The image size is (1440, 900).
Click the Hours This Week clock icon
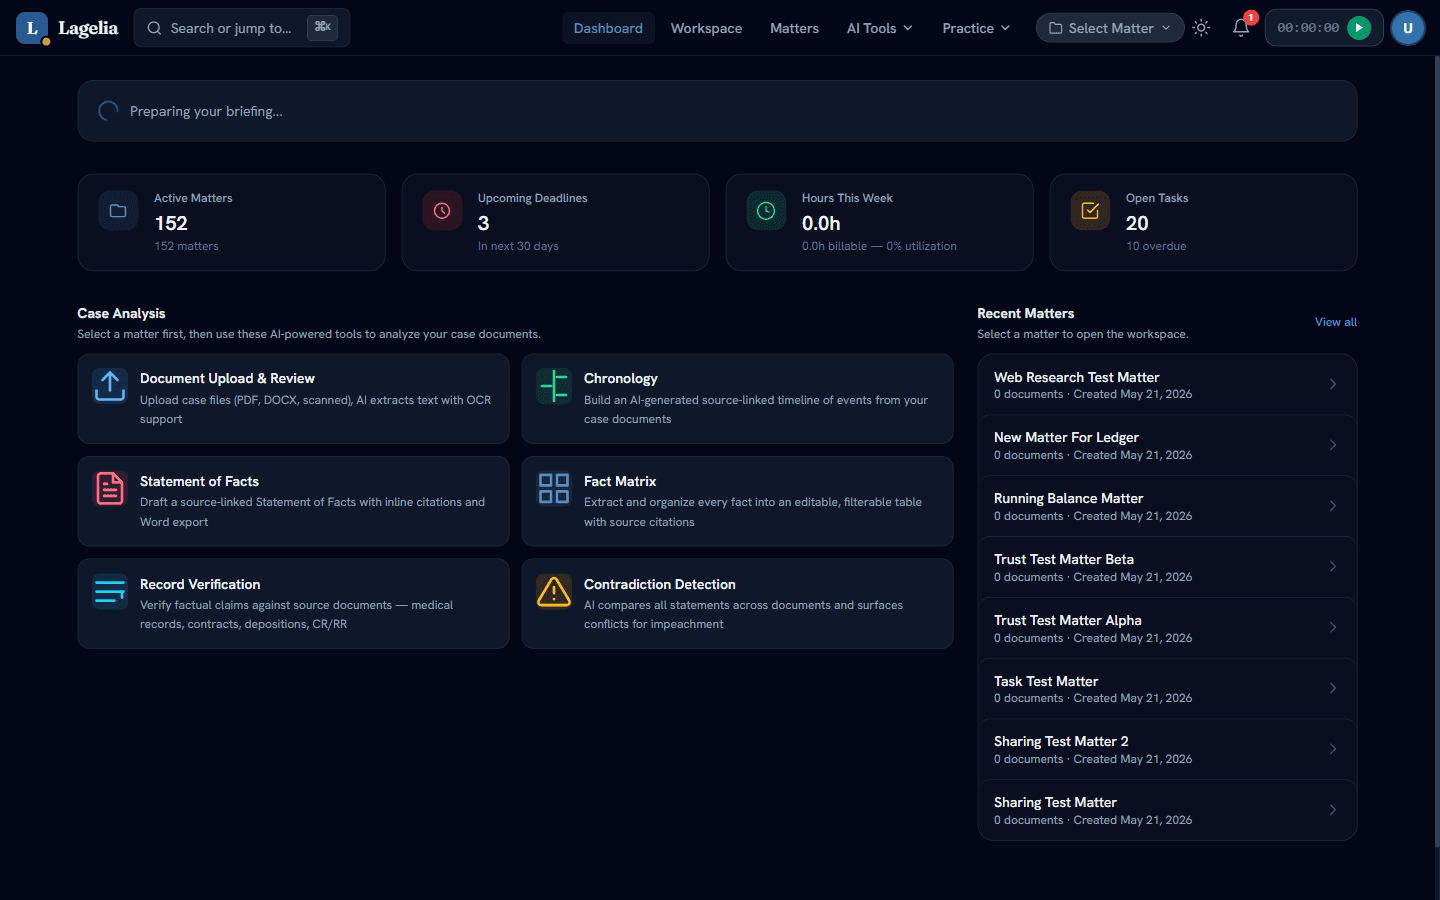pos(766,211)
